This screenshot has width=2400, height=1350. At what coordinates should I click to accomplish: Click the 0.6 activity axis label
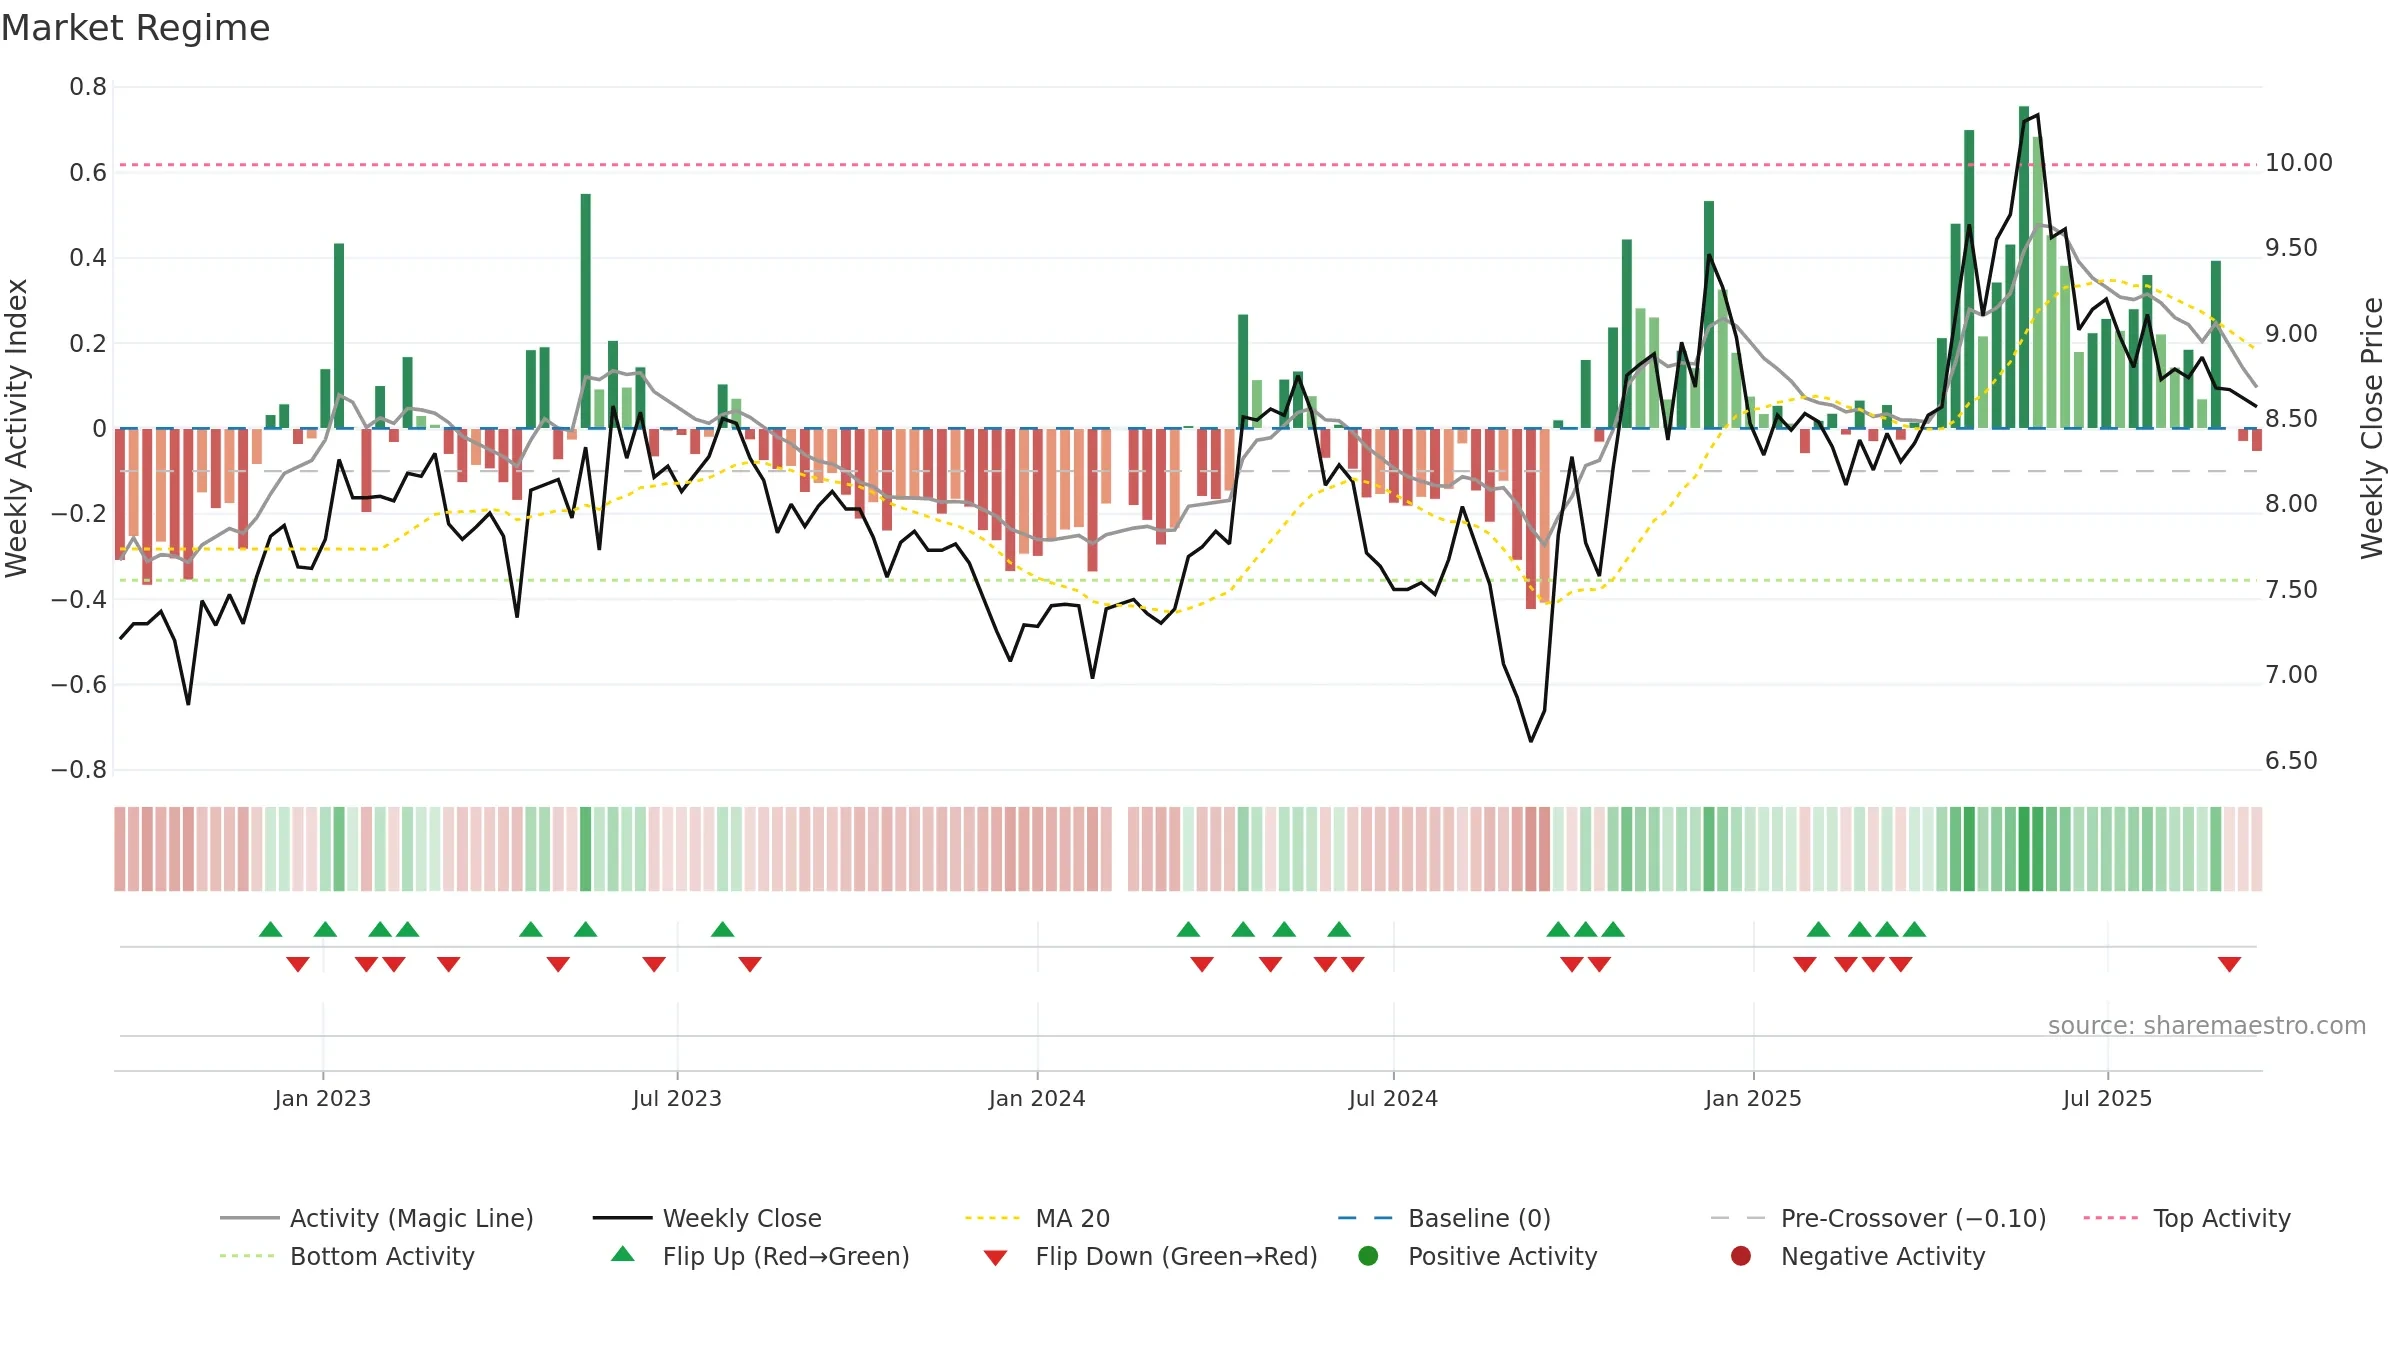[88, 173]
